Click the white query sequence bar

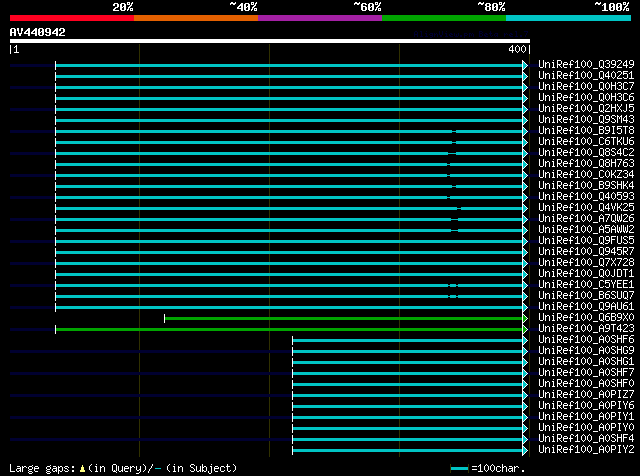tap(270, 41)
